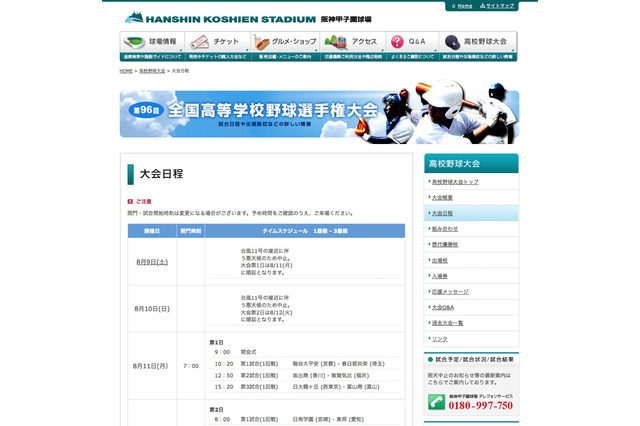The image size is (640, 426).
Task: Click the 10:20 第1試合 schedule row
Action: pos(304,364)
